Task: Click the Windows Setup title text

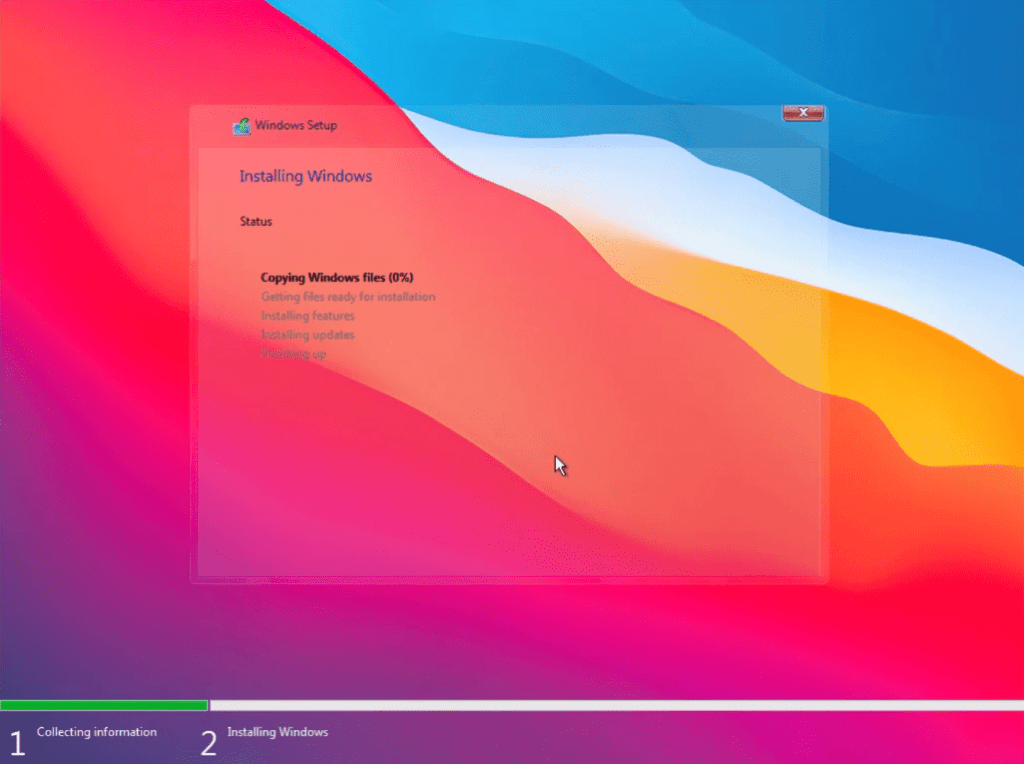Action: tap(296, 126)
